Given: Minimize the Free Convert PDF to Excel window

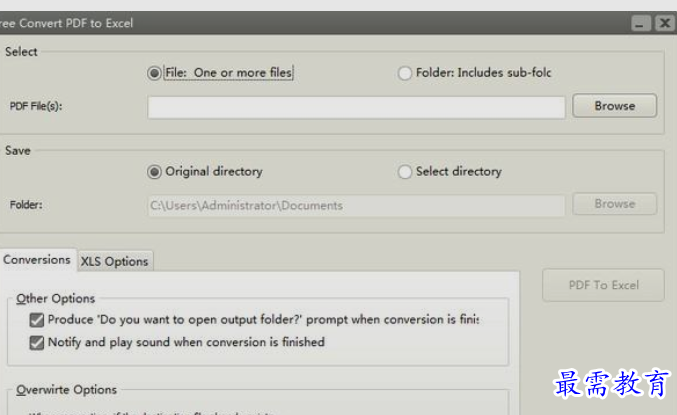Looking at the screenshot, I should 641,23.
